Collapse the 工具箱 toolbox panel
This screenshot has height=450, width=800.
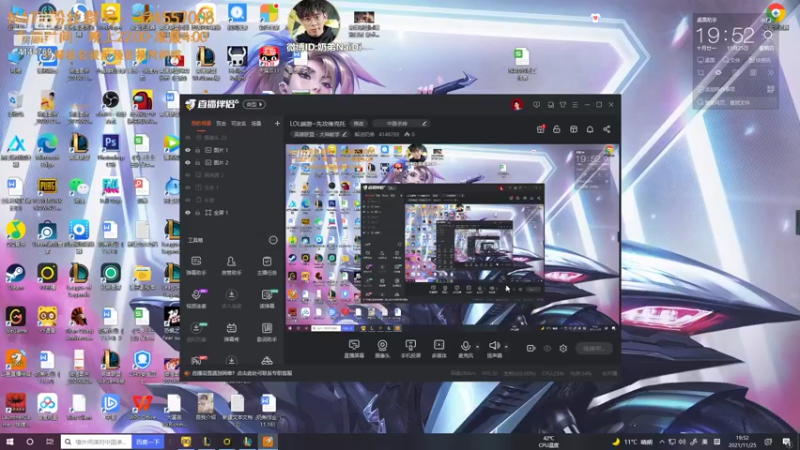tap(273, 240)
